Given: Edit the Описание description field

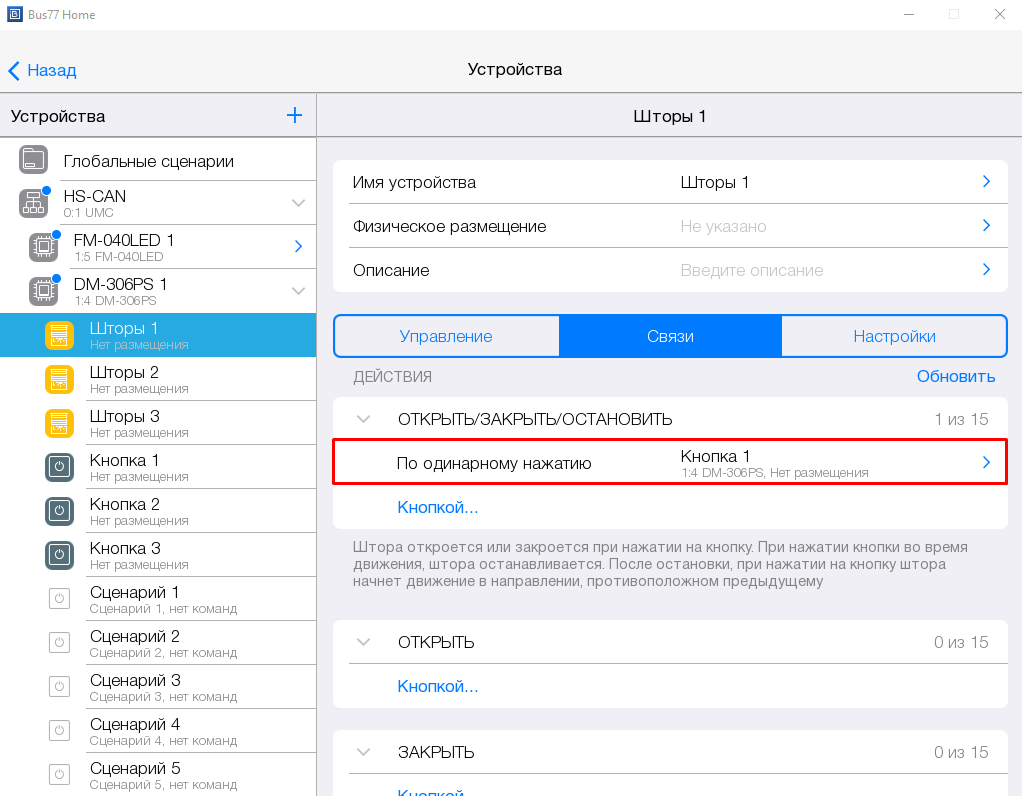Looking at the screenshot, I should pos(751,270).
